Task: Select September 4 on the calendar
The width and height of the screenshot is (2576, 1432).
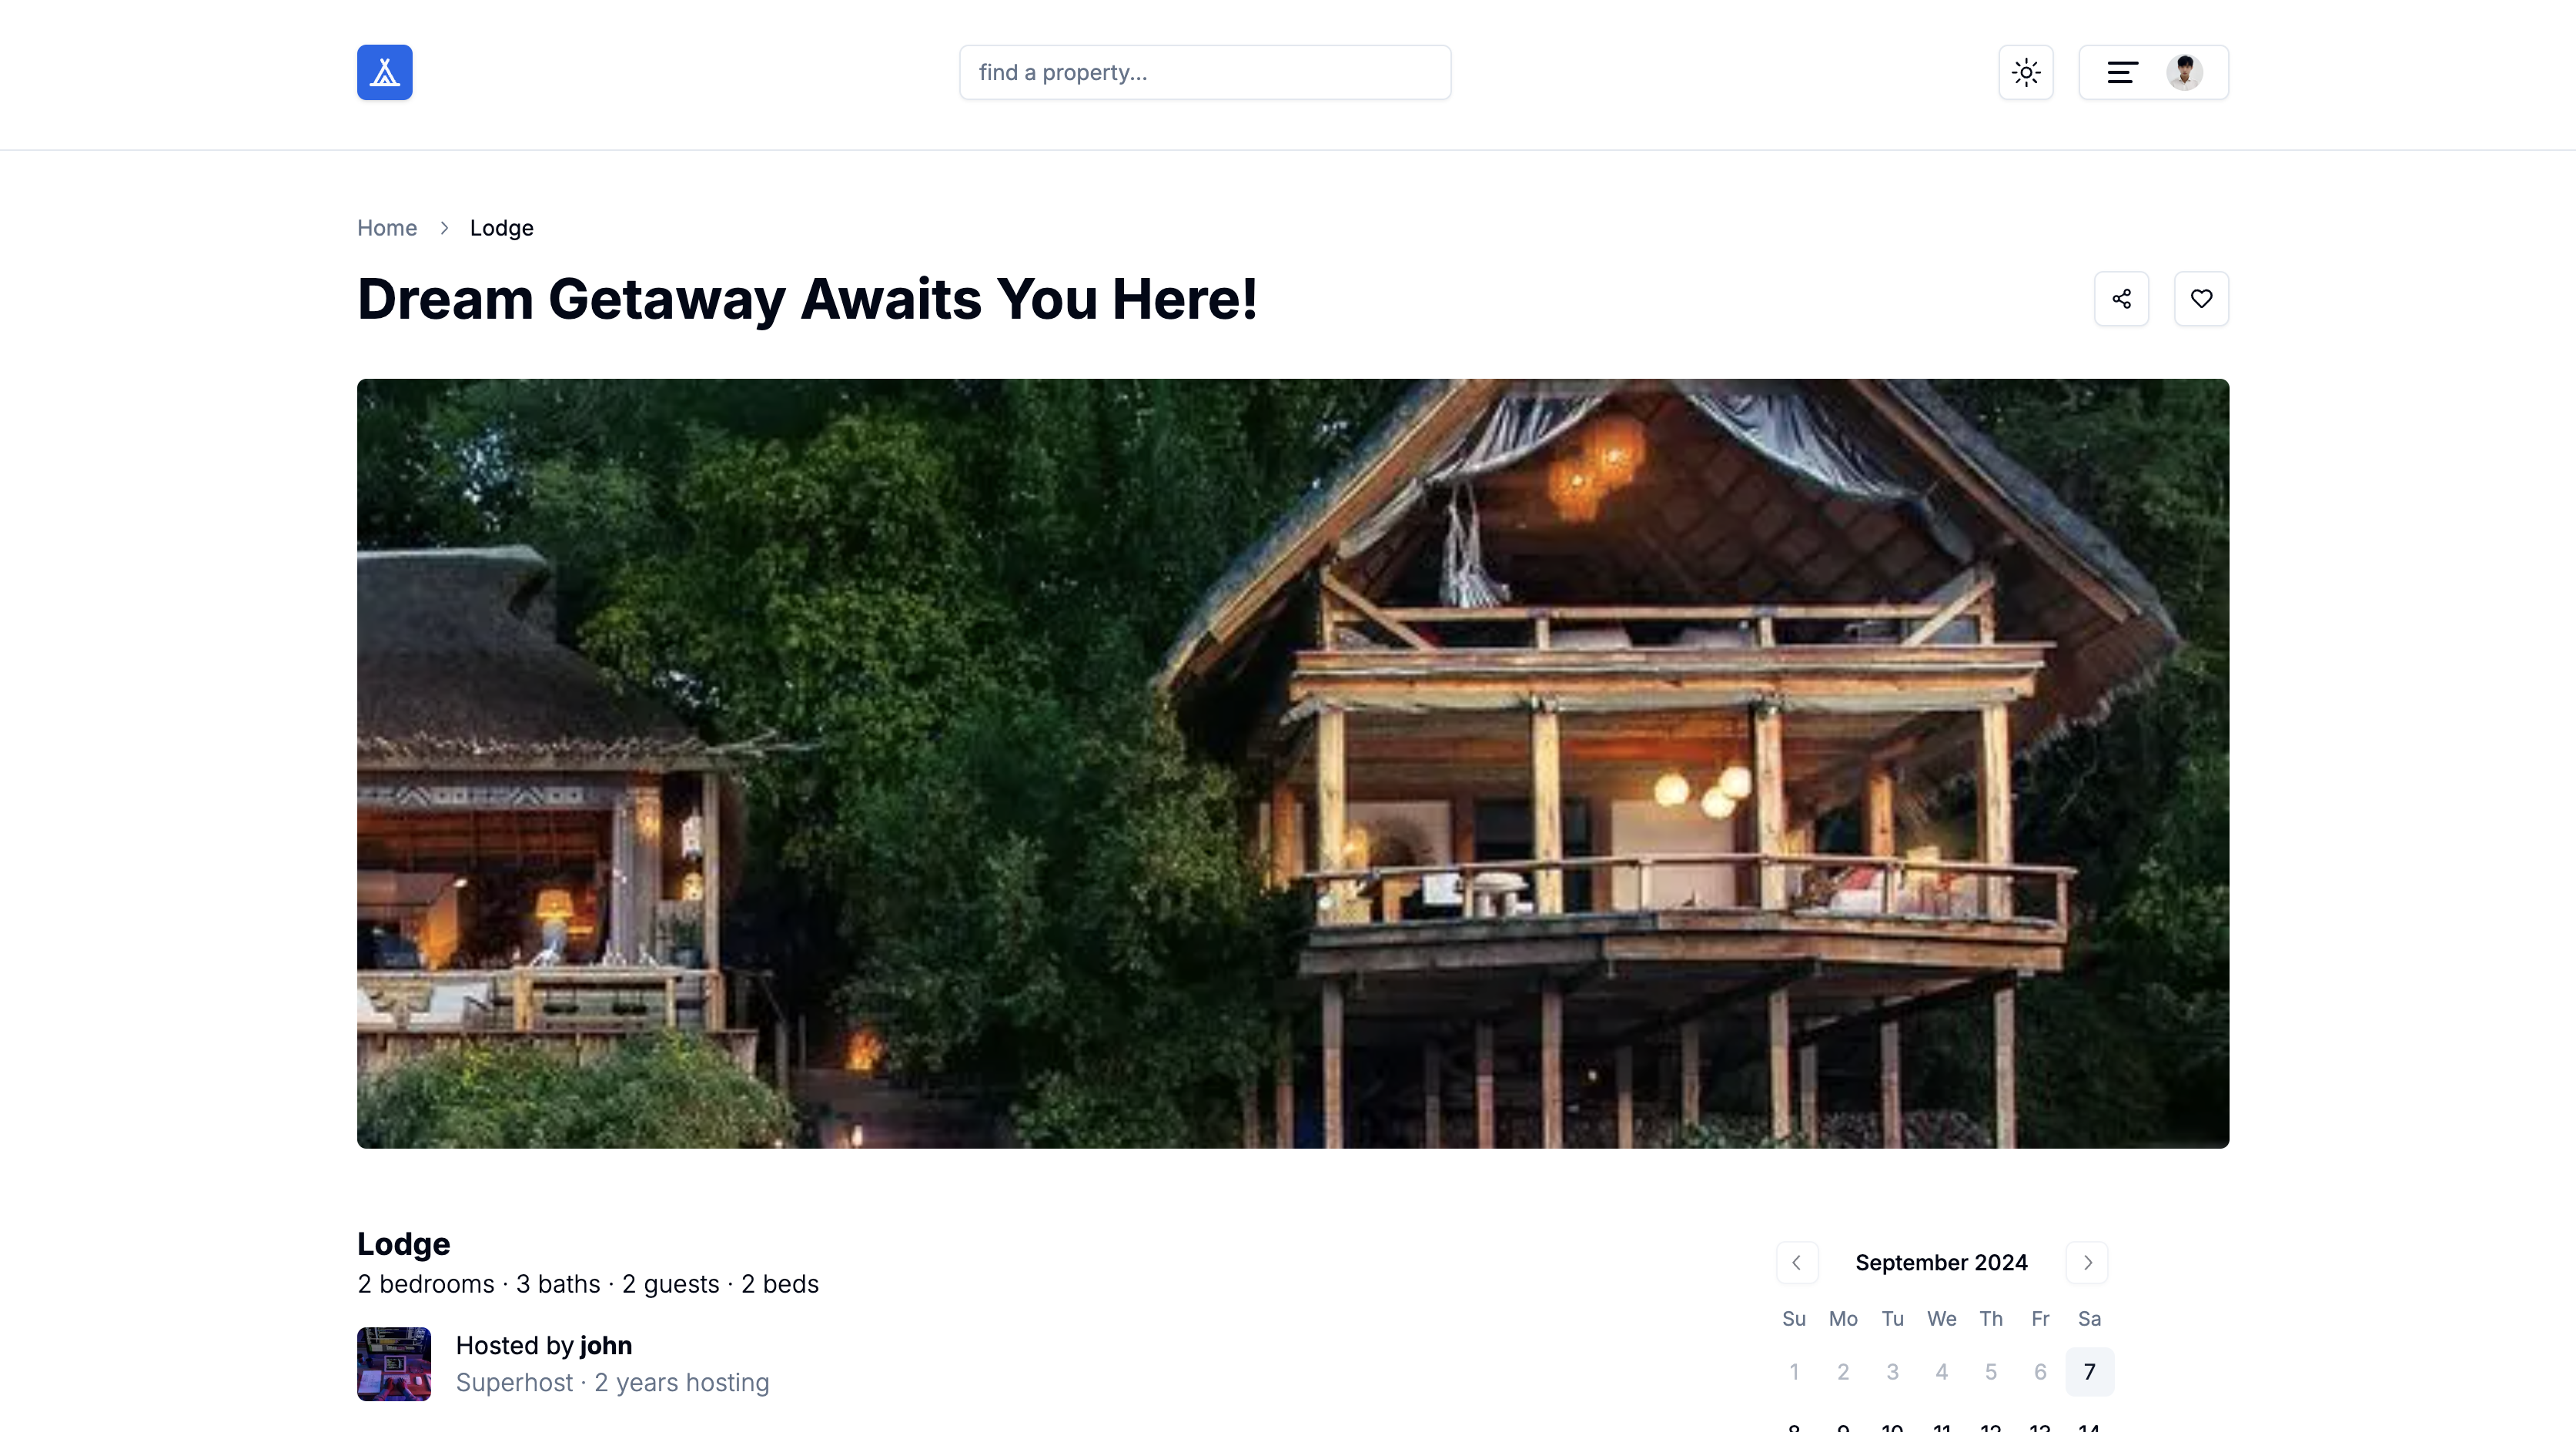Action: (1941, 1371)
